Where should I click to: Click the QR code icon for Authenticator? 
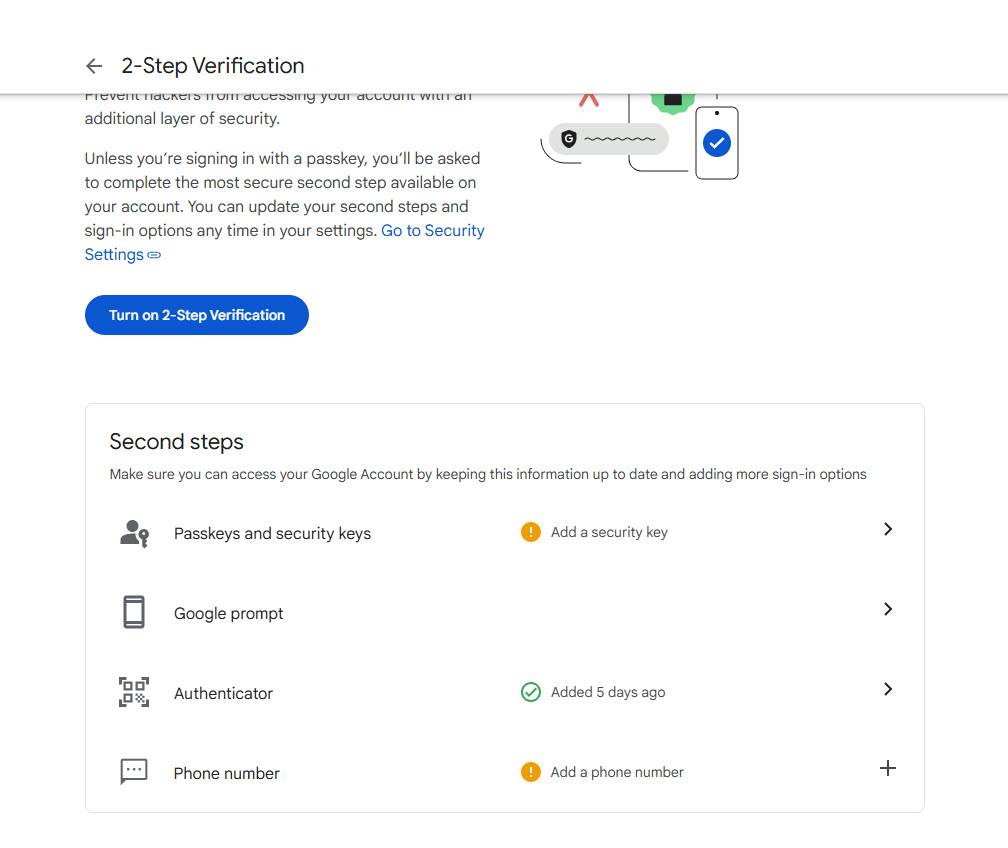[x=134, y=692]
